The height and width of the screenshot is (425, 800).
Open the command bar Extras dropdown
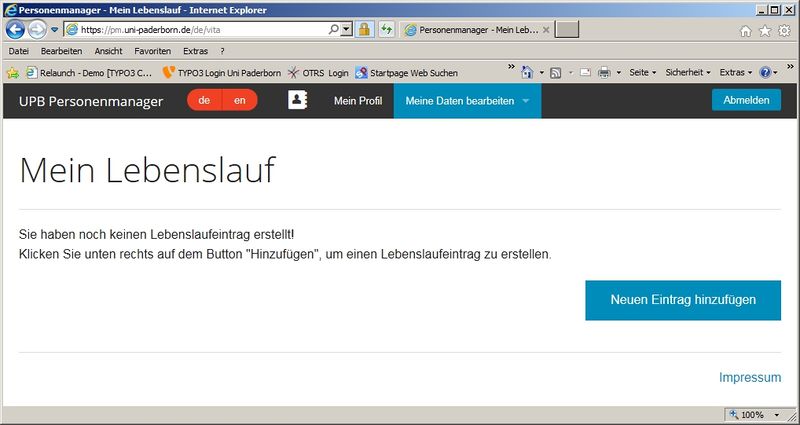pos(736,73)
